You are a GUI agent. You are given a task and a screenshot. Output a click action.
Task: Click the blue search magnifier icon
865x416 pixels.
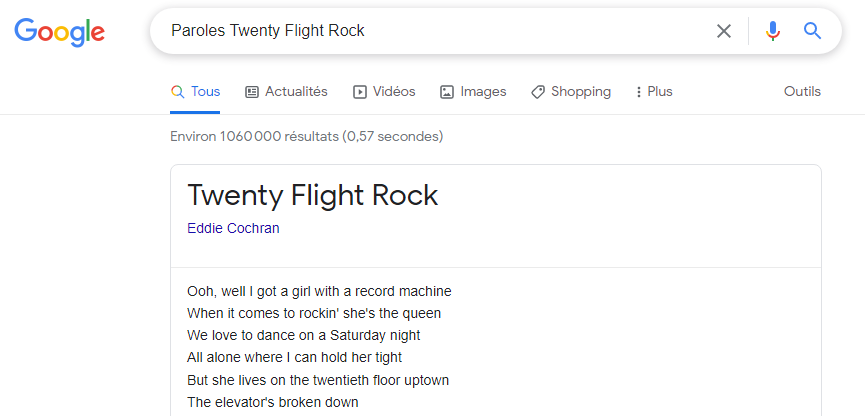(x=812, y=31)
